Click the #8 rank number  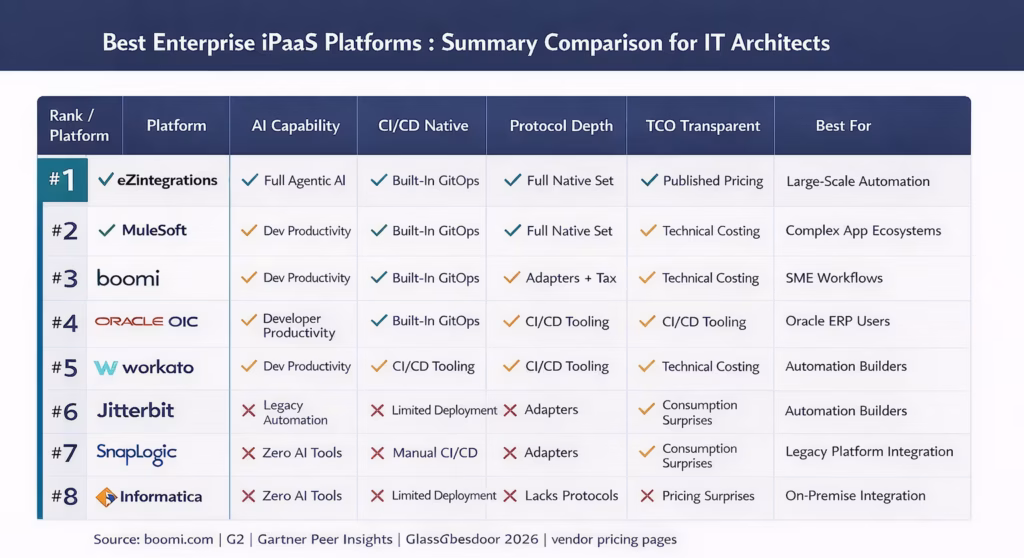[x=65, y=497]
